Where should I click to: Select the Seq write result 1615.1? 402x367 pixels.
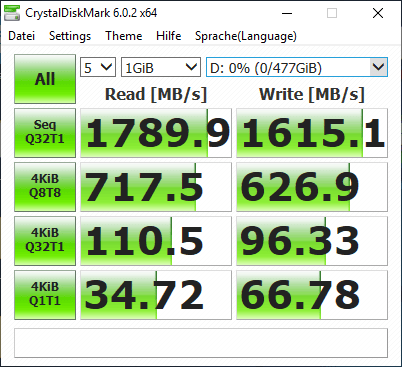click(312, 133)
